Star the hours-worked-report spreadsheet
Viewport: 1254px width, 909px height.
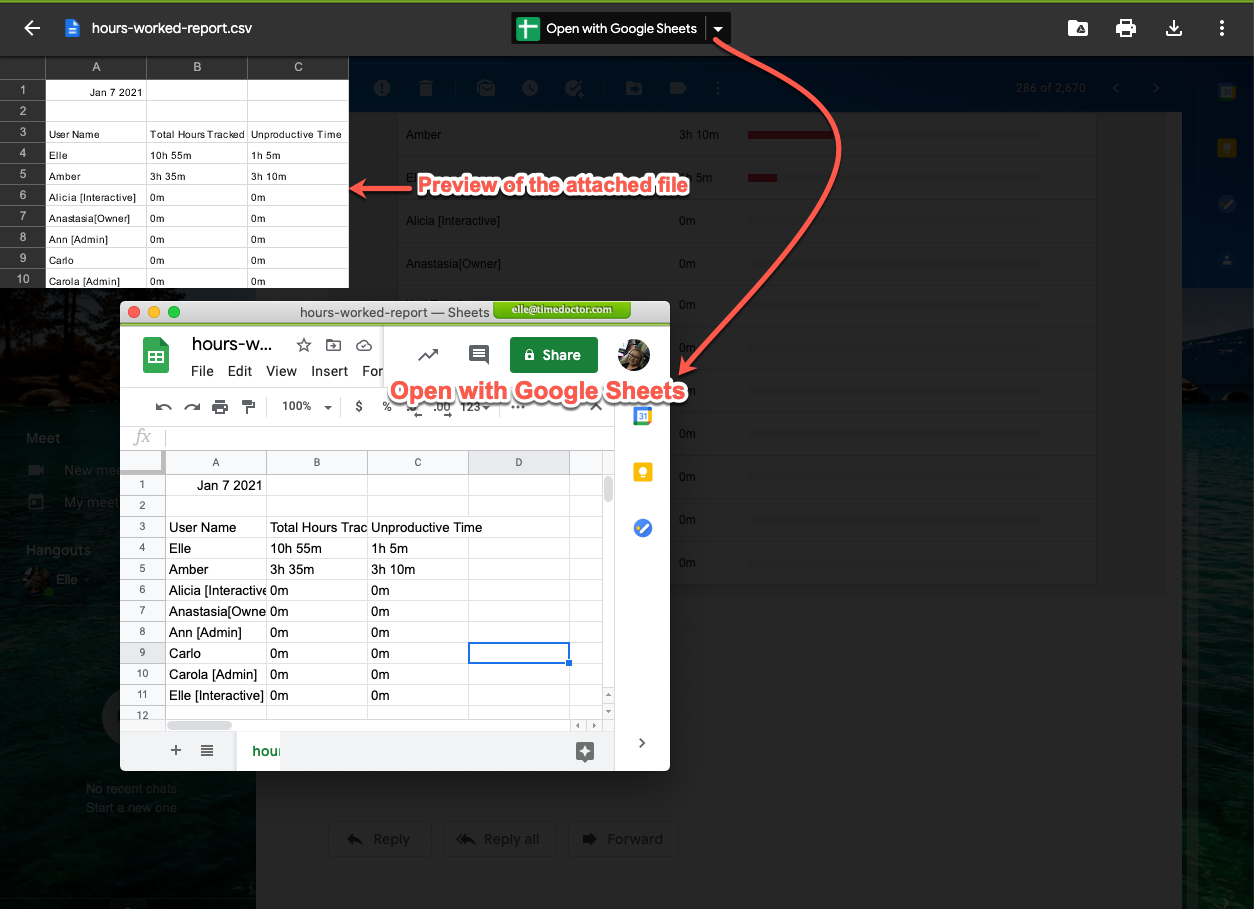tap(304, 345)
